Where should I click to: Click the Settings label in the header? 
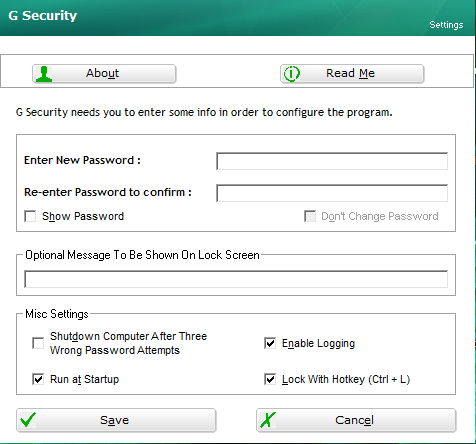[x=446, y=25]
